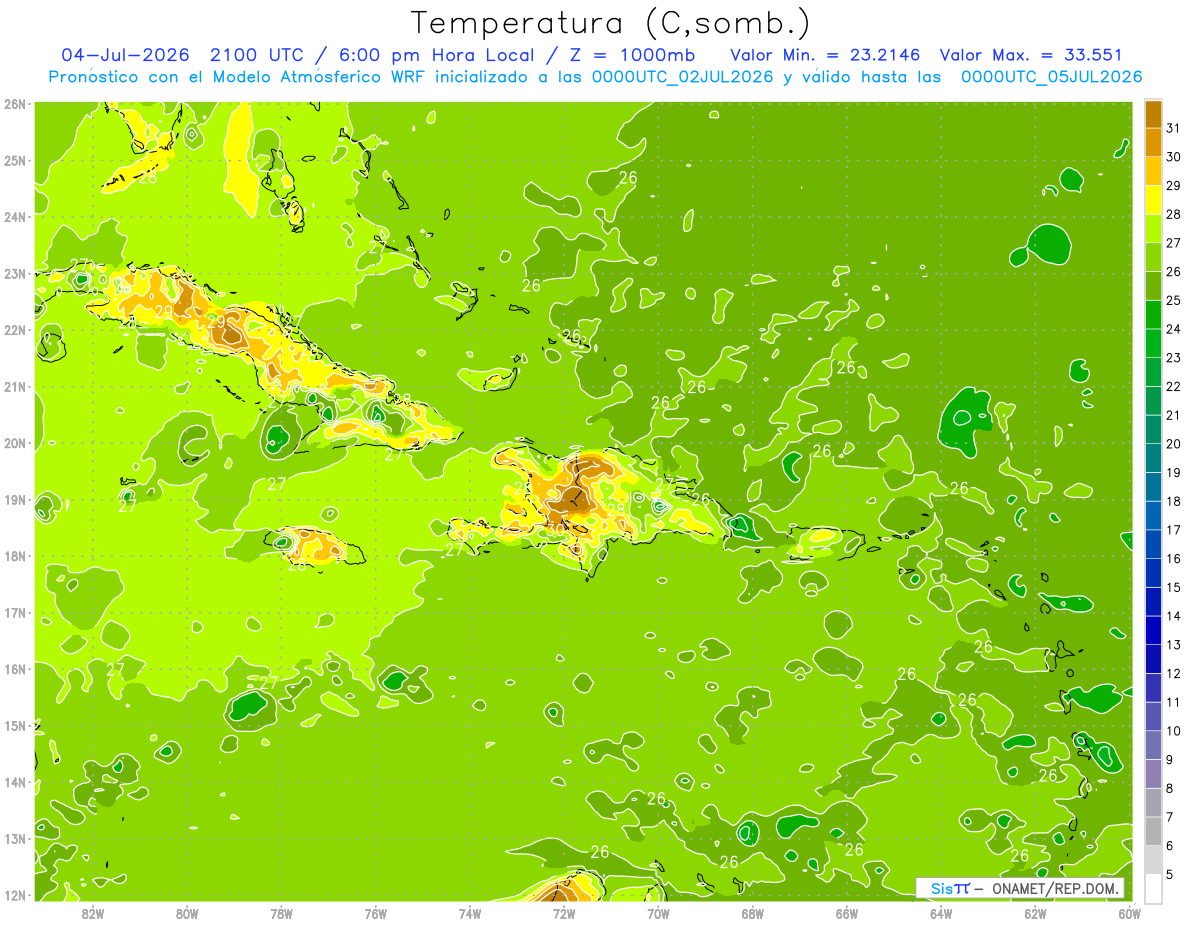The width and height of the screenshot is (1200, 927).
Task: Click the 26N latitude axis label
Action: 16,104
